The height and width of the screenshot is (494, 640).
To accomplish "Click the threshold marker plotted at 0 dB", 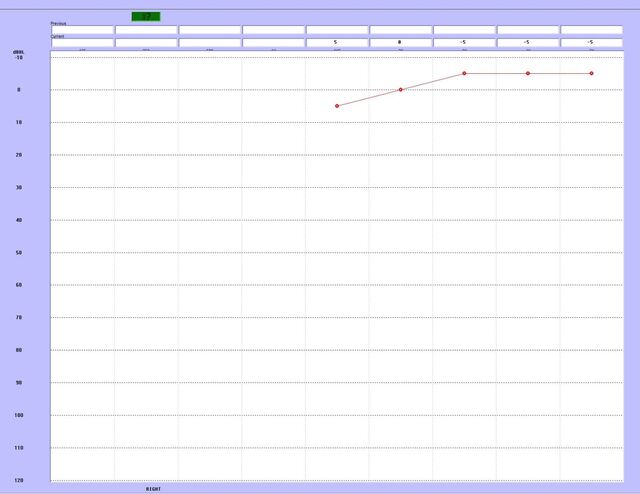I will [401, 89].
